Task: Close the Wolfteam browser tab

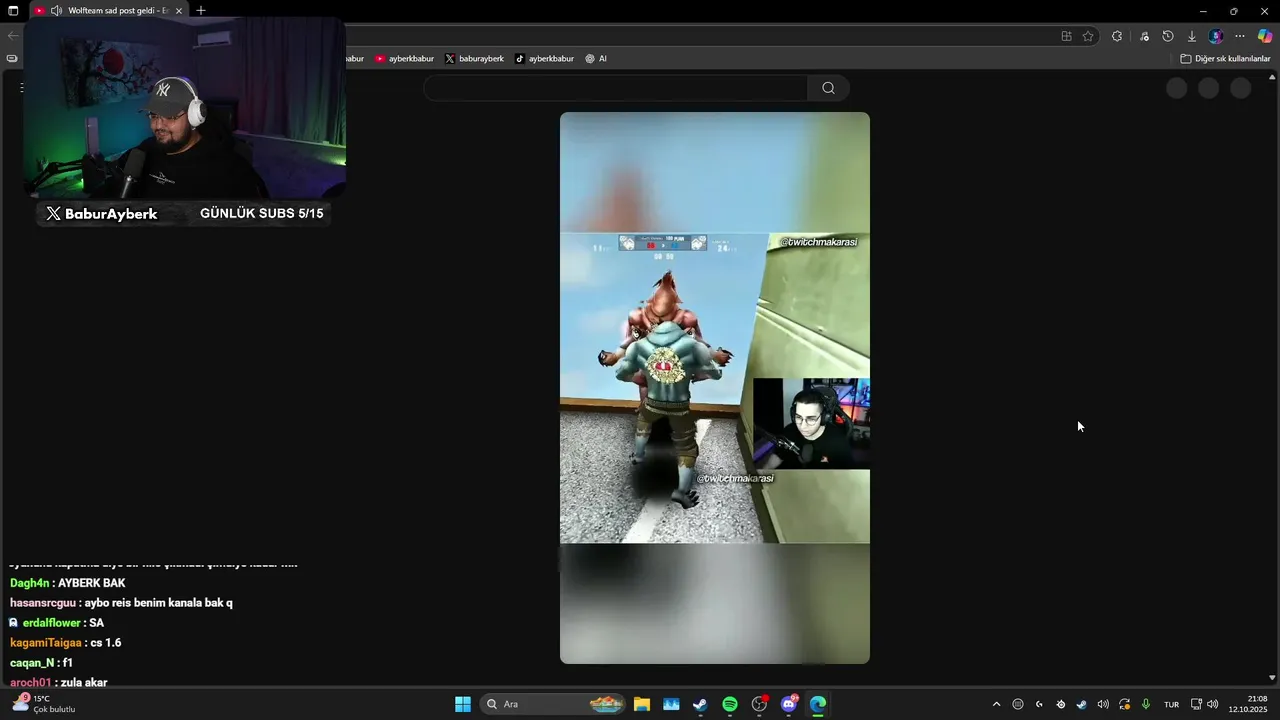Action: (x=179, y=11)
